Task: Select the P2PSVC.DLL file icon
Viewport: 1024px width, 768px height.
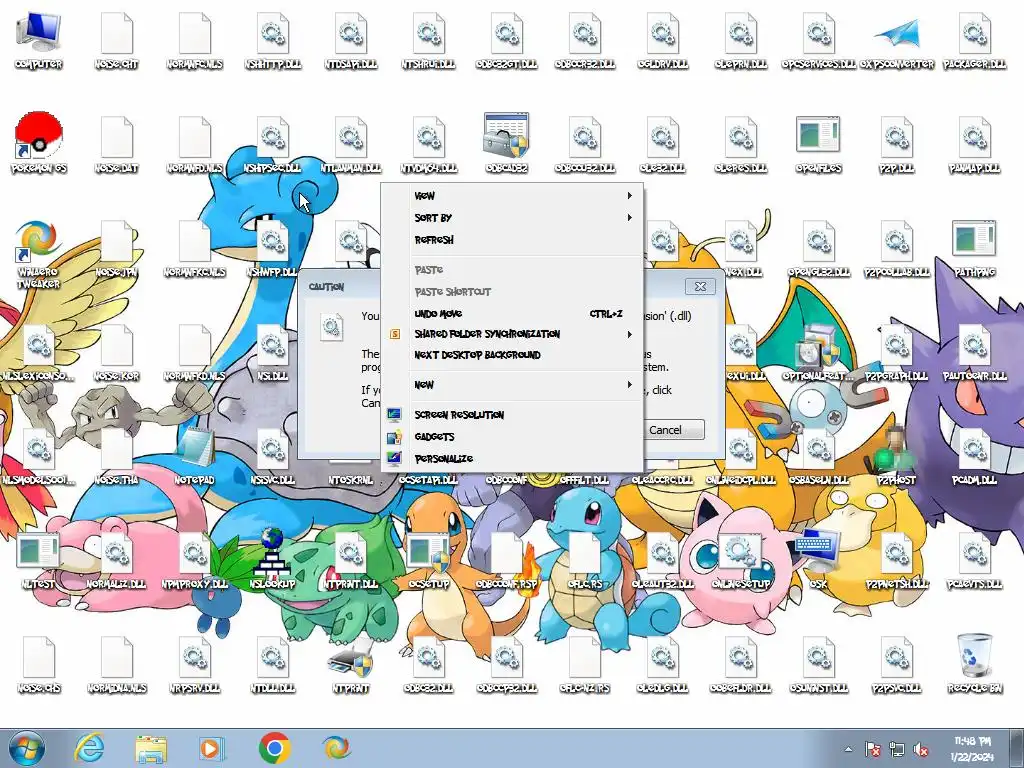Action: [x=897, y=664]
